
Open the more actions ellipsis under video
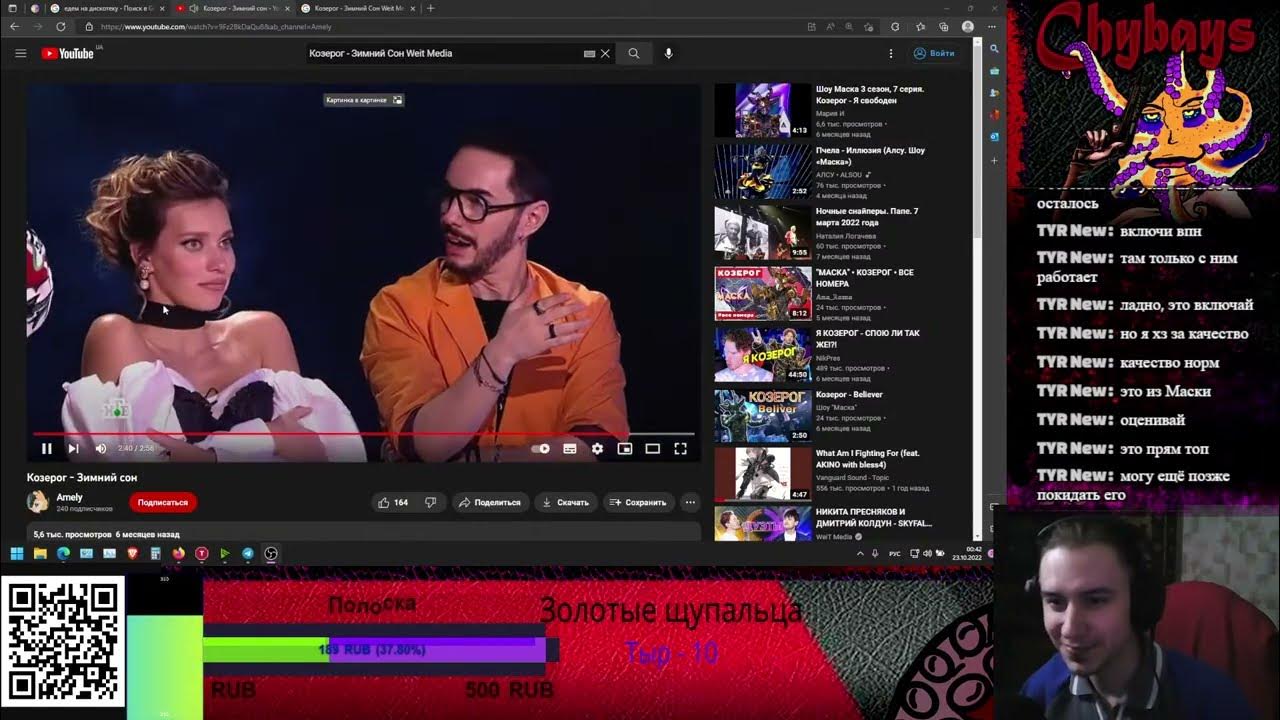click(690, 502)
